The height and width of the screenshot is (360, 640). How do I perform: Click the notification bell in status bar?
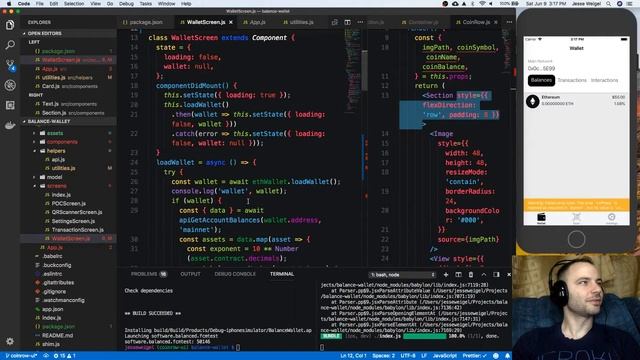(507, 356)
